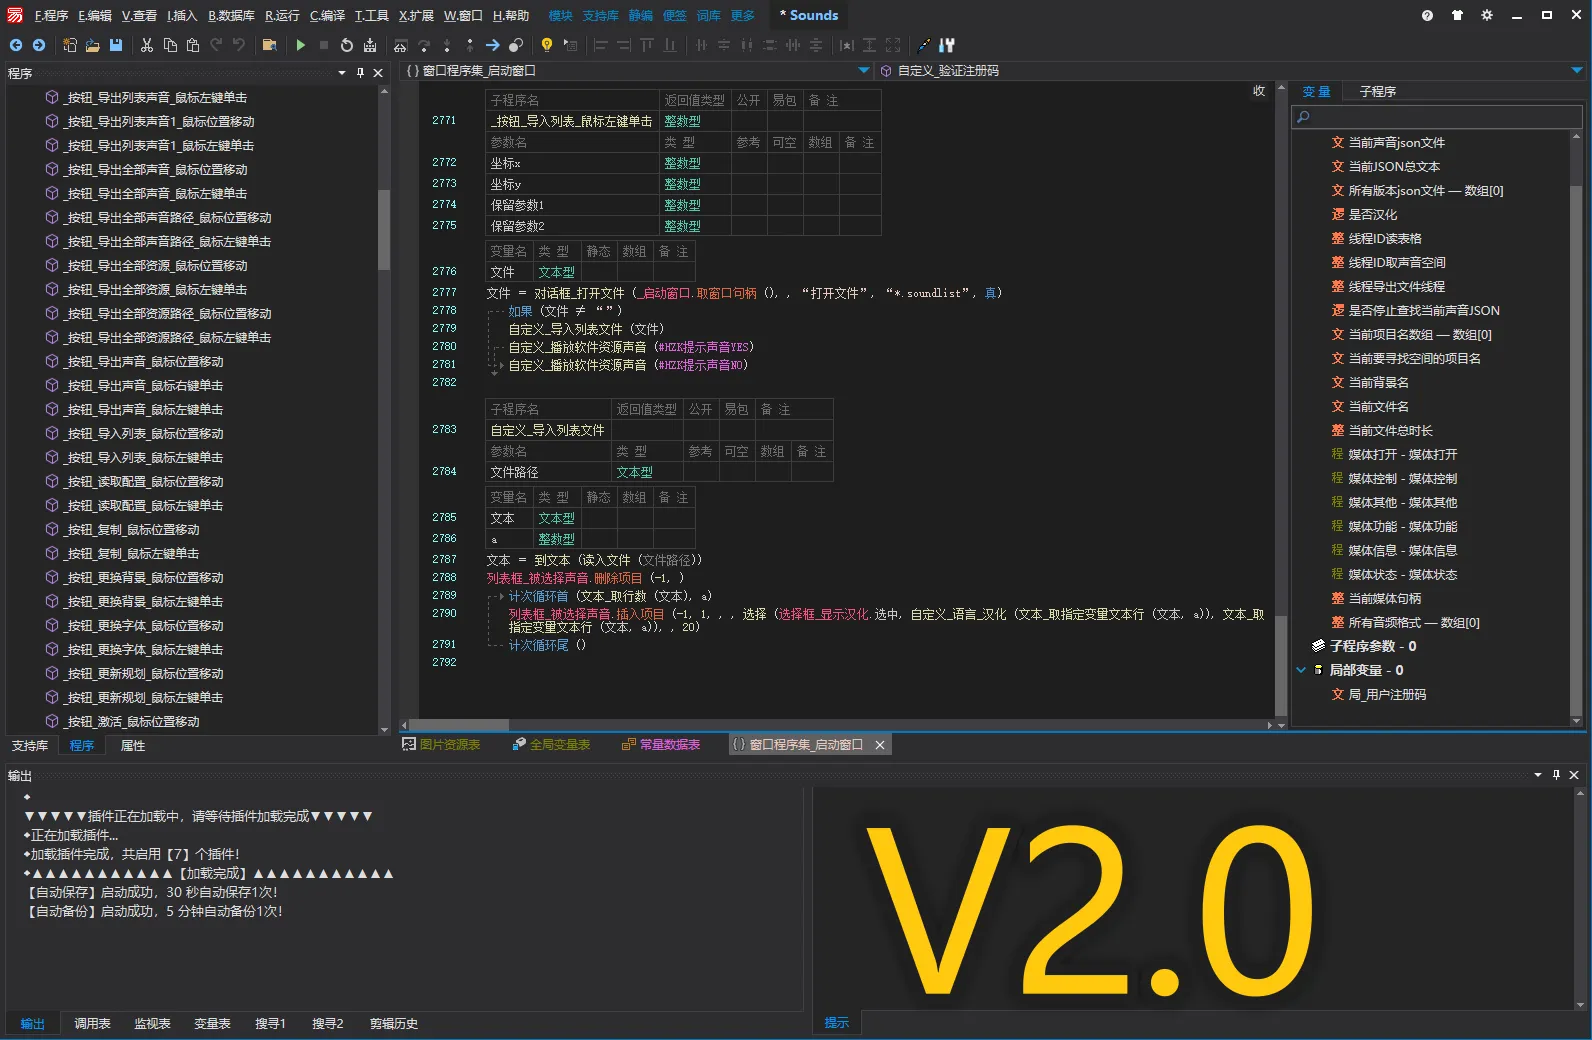Click the Cut scissors icon

tap(147, 45)
